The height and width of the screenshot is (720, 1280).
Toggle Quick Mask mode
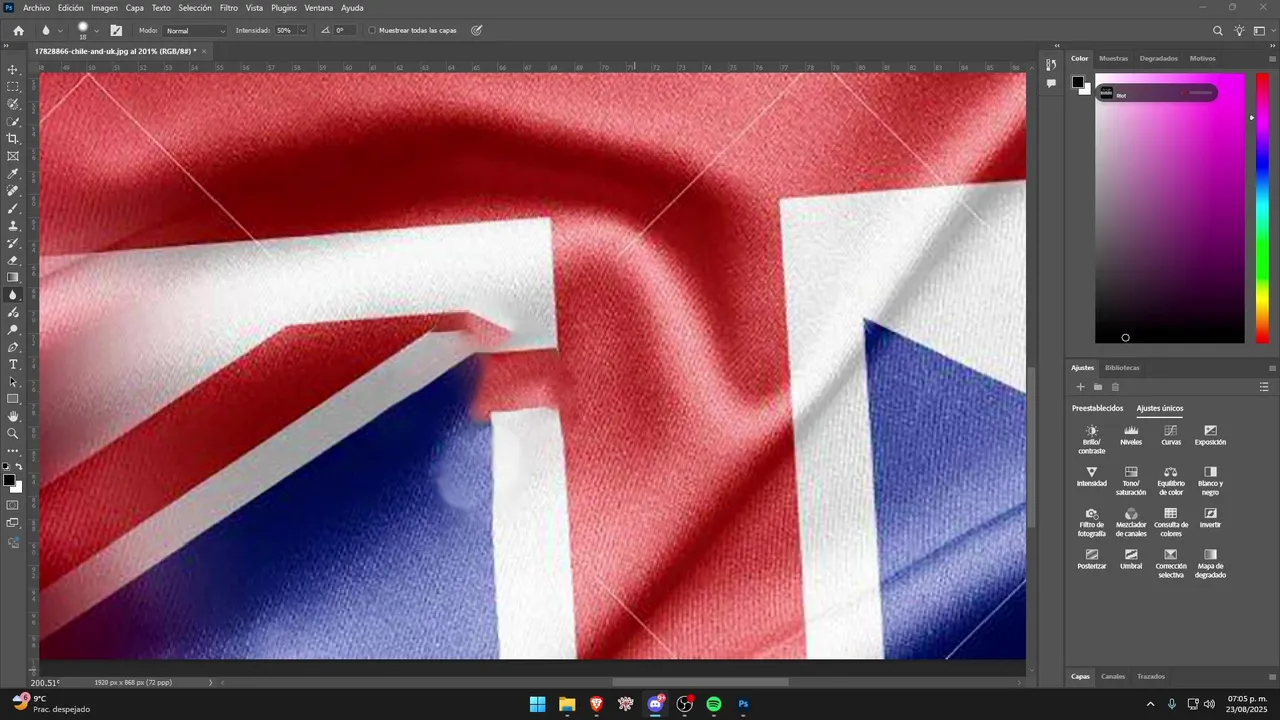13,505
